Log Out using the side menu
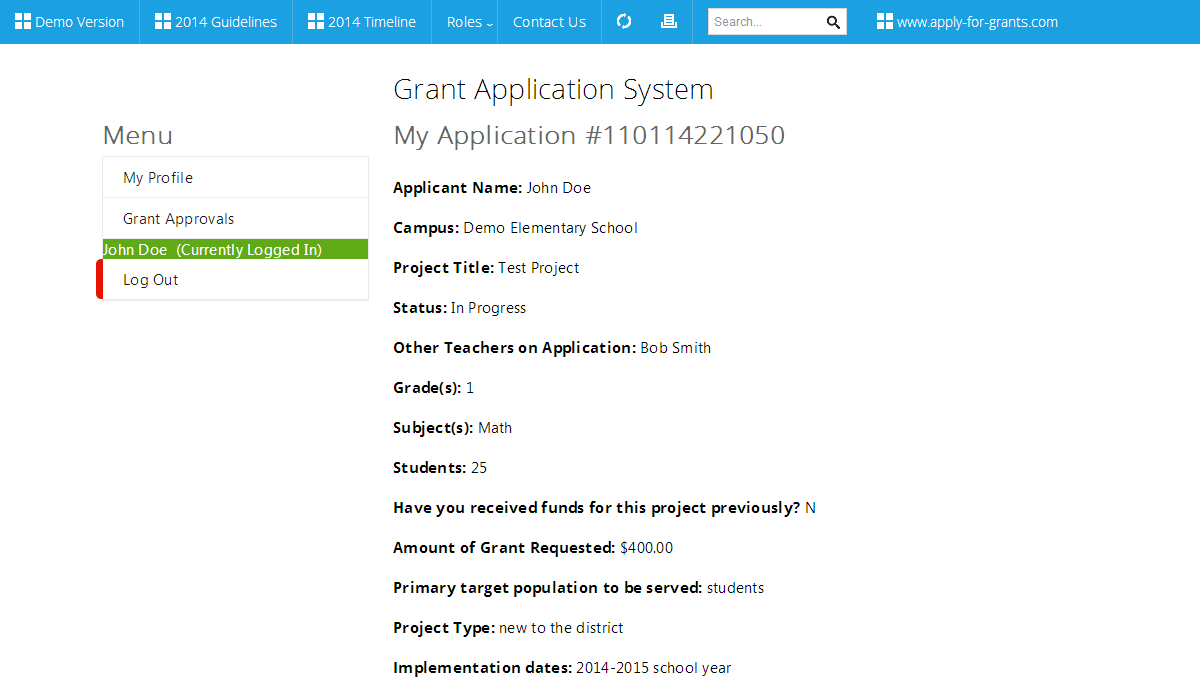The height and width of the screenshot is (686, 1200). point(151,280)
